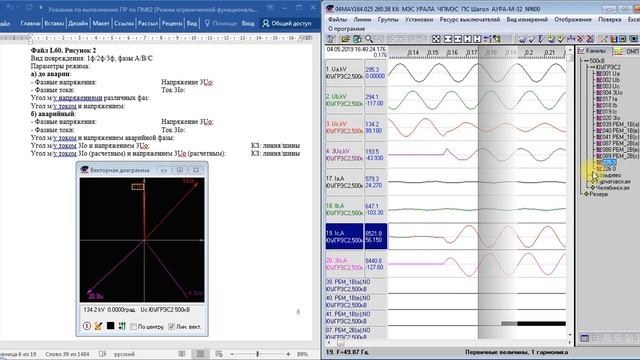
Task: Click the circled S icon in vector diagram
Action: [87, 326]
